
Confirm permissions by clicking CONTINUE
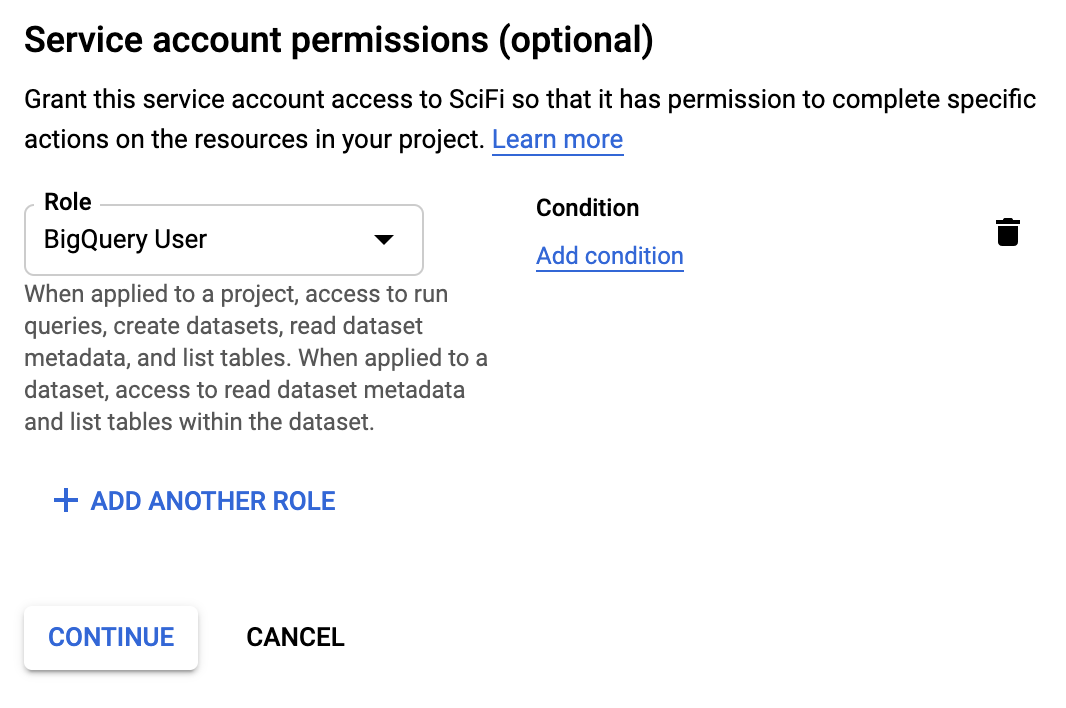tap(110, 637)
